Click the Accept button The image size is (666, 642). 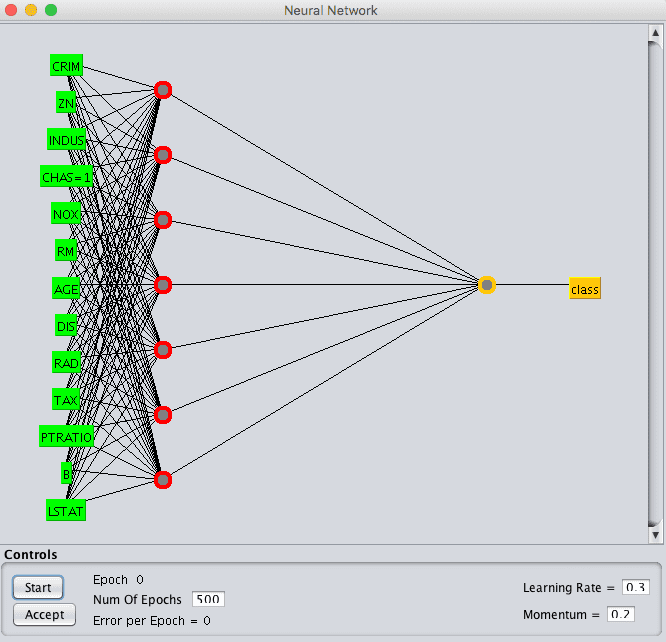44,614
